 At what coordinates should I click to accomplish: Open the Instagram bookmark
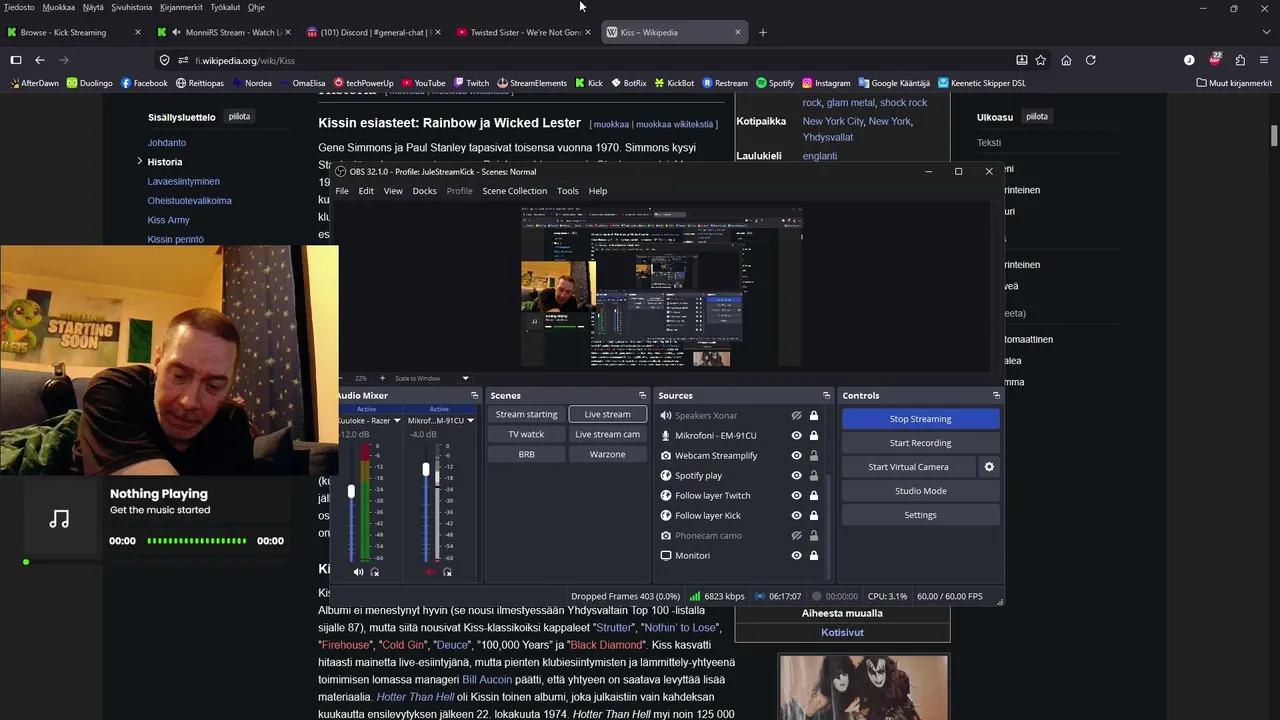(826, 83)
